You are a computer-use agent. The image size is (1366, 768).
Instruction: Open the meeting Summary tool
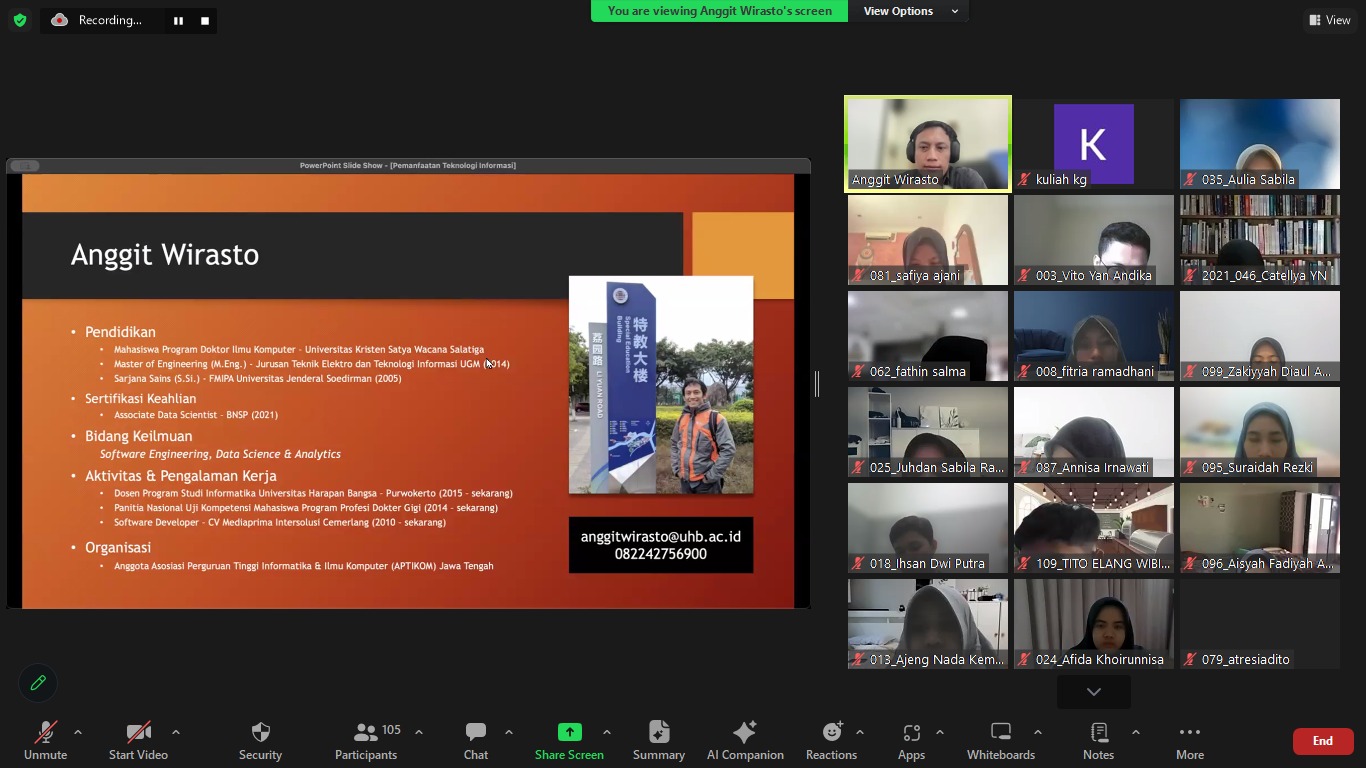[x=659, y=741]
